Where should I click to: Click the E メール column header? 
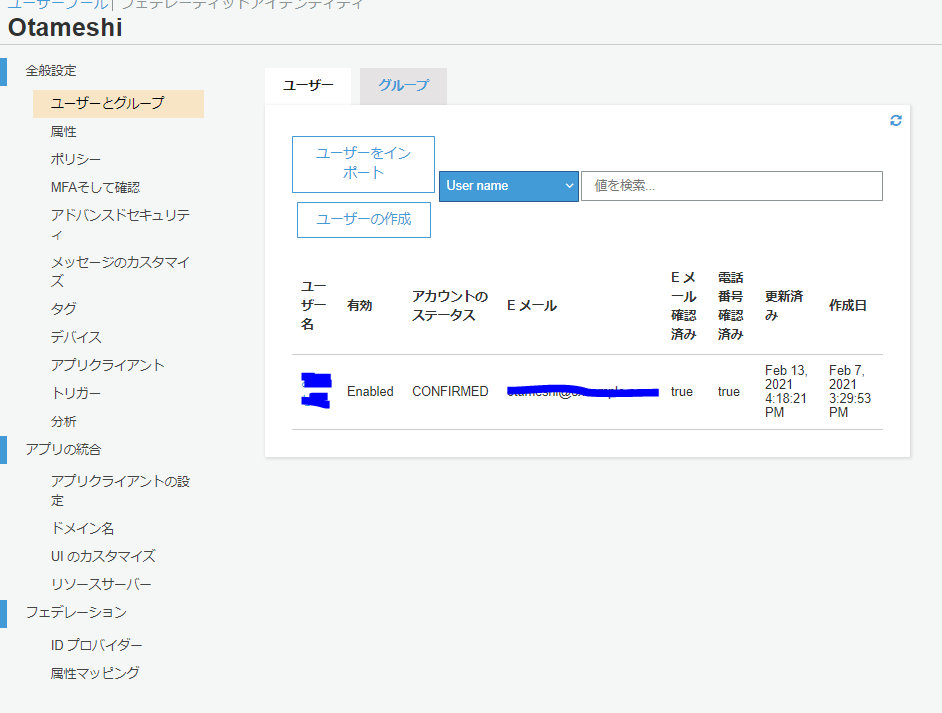[532, 306]
